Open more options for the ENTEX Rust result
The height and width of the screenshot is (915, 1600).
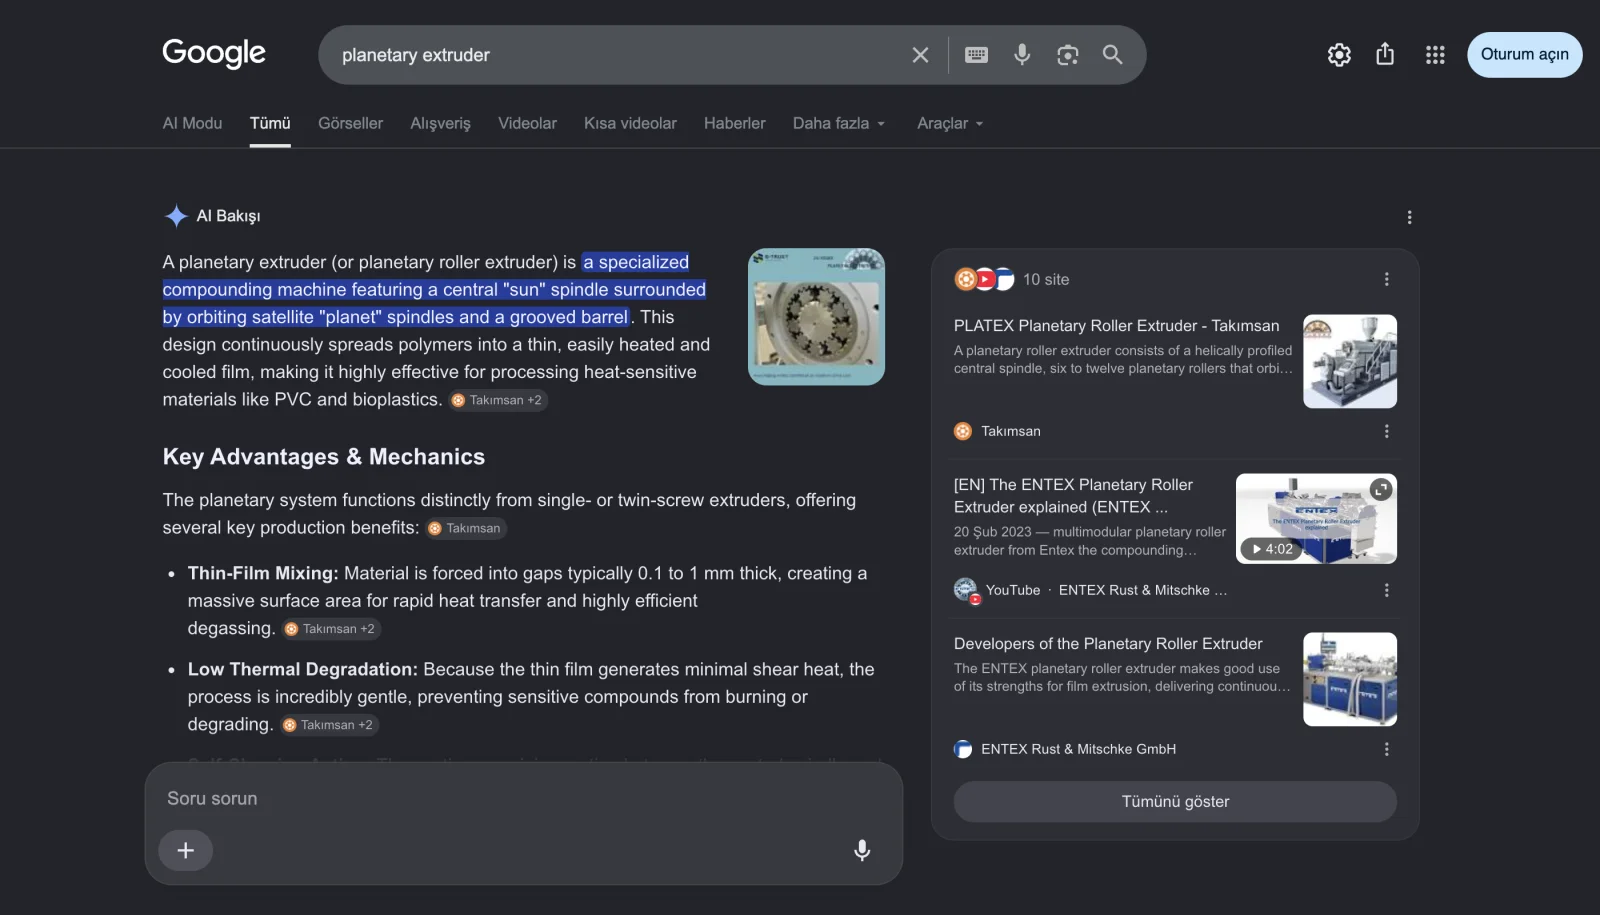point(1386,749)
